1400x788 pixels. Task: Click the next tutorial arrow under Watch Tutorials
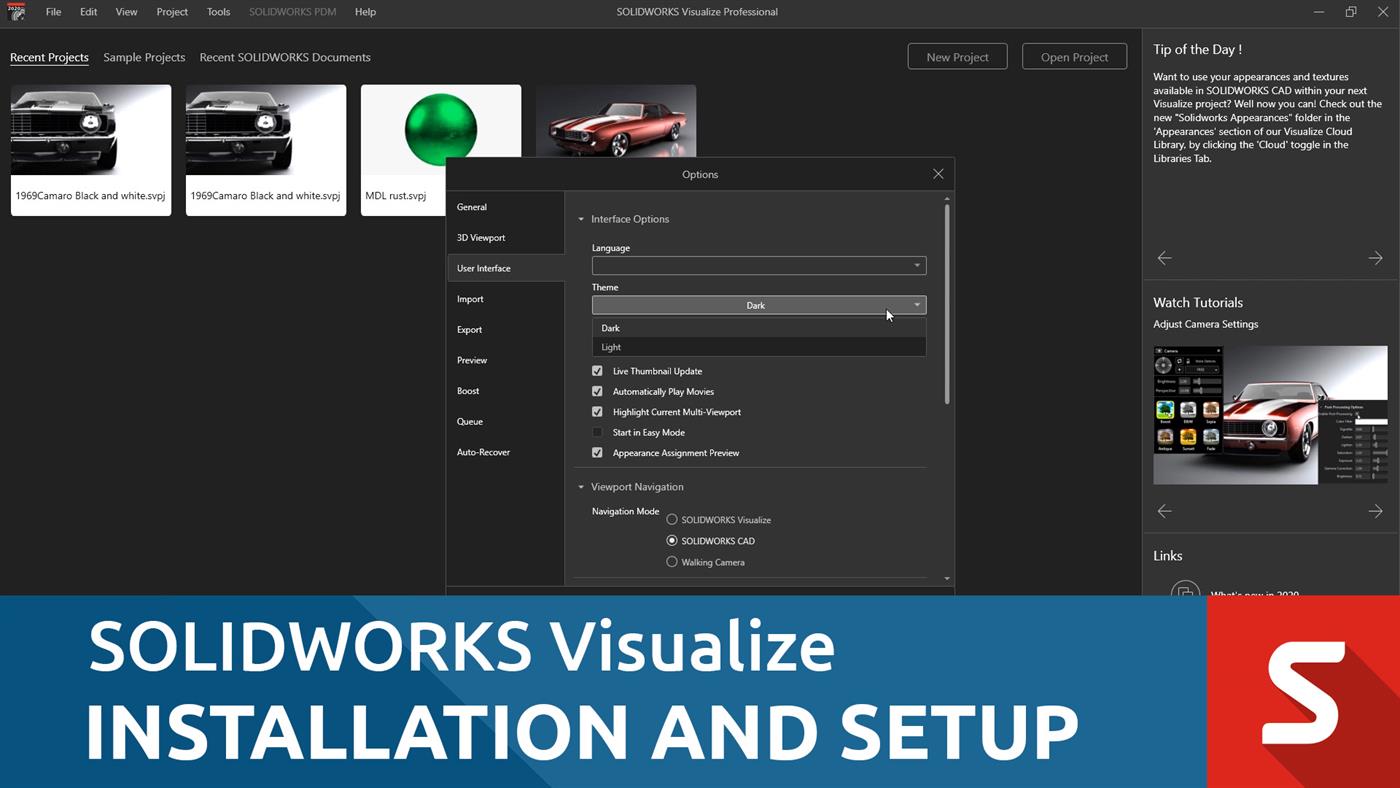point(1375,510)
